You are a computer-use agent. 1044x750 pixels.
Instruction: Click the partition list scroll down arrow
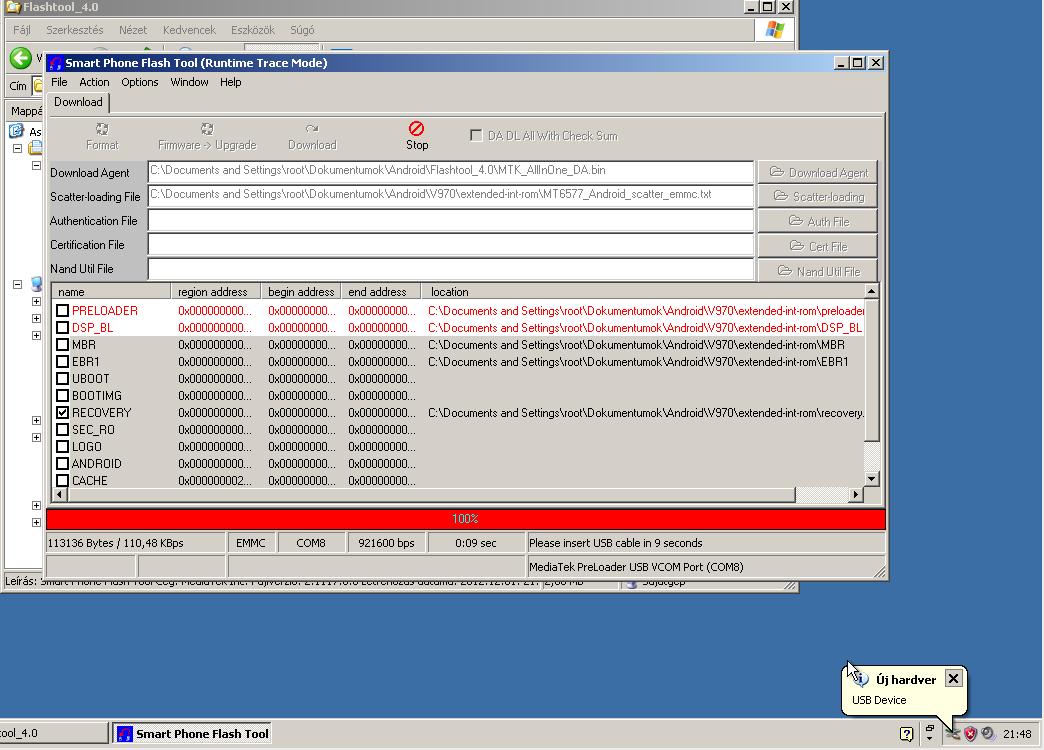872,478
